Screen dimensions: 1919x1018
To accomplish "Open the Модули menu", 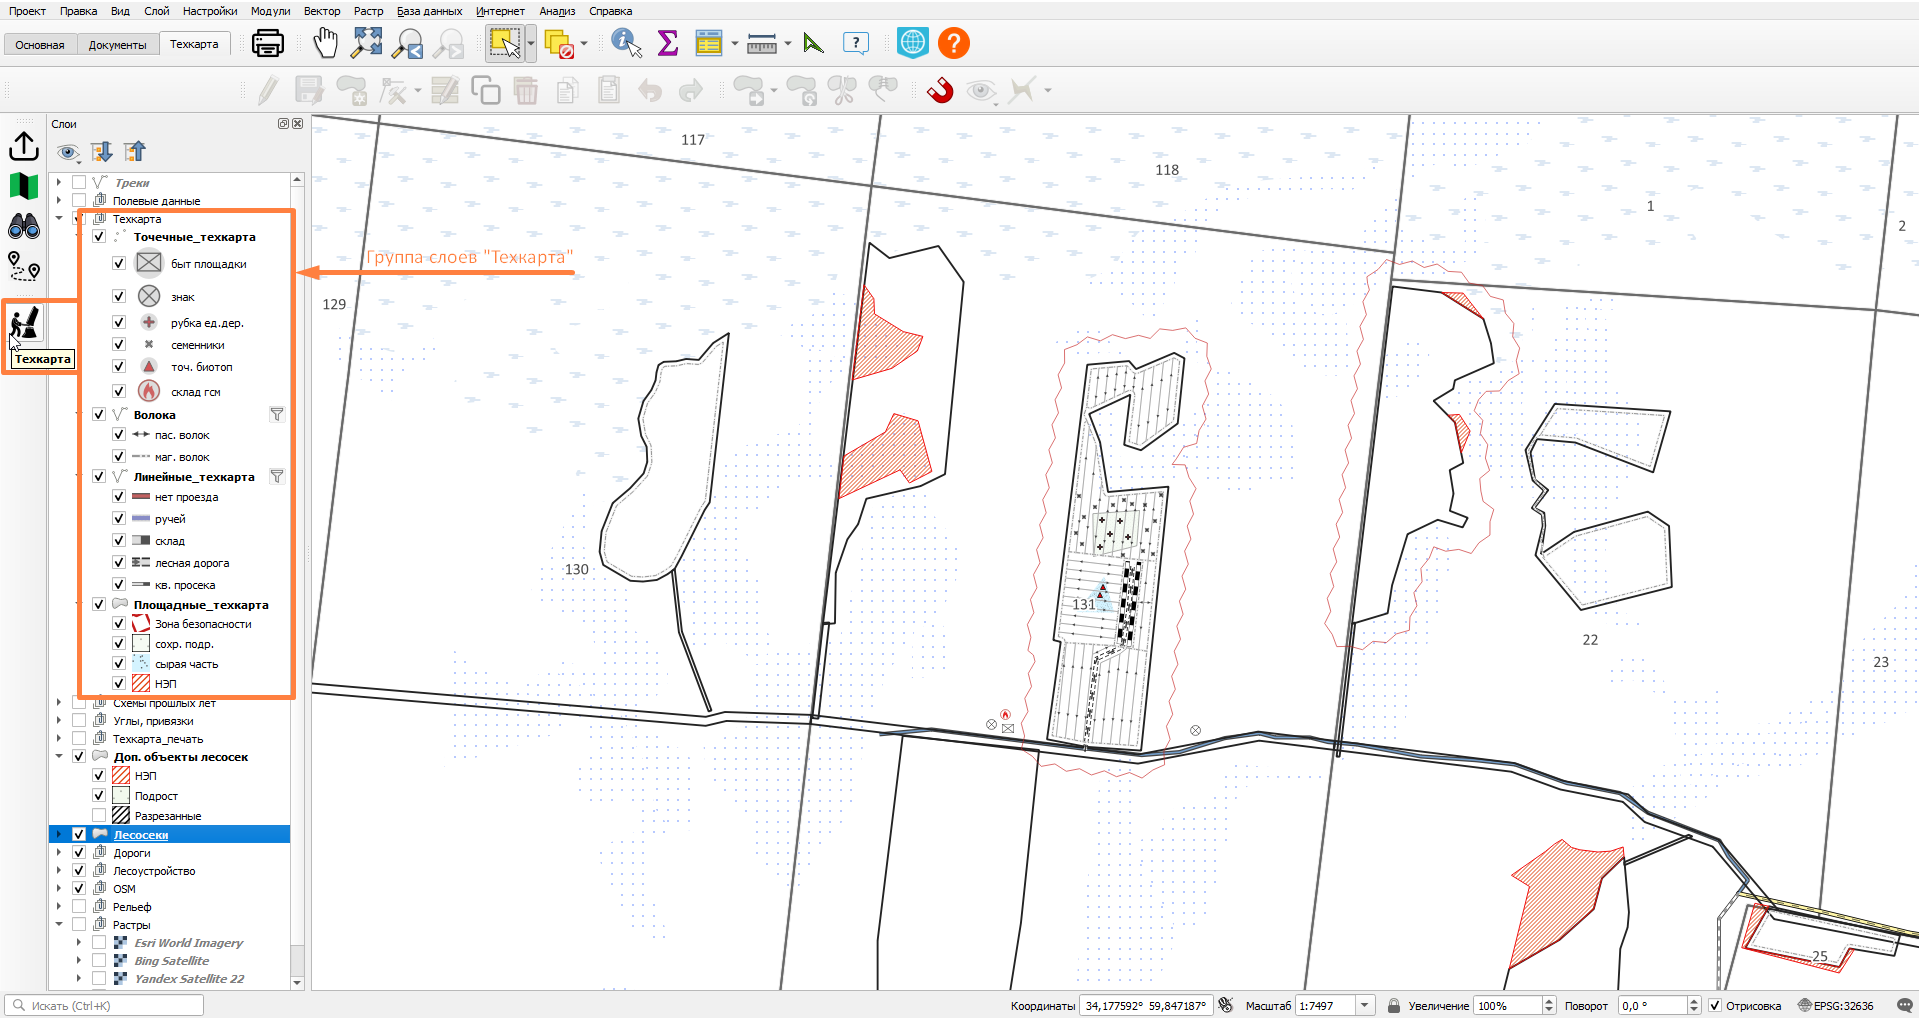I will point(270,11).
